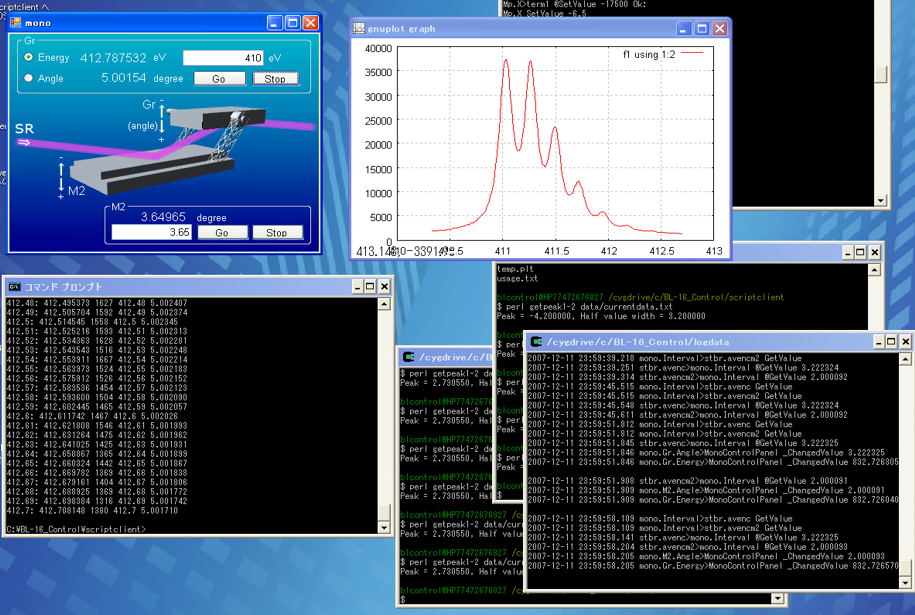Maximize the logdata terminal window

[891, 342]
